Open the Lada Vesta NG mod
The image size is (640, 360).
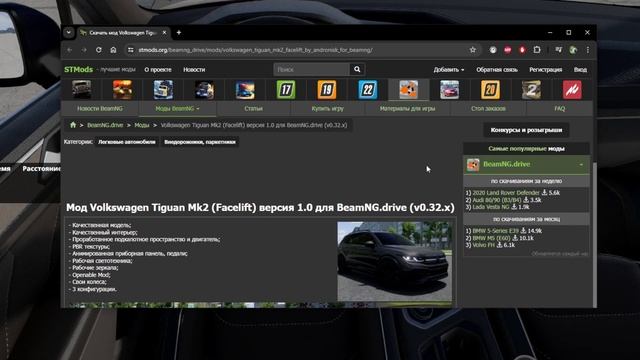[491, 207]
